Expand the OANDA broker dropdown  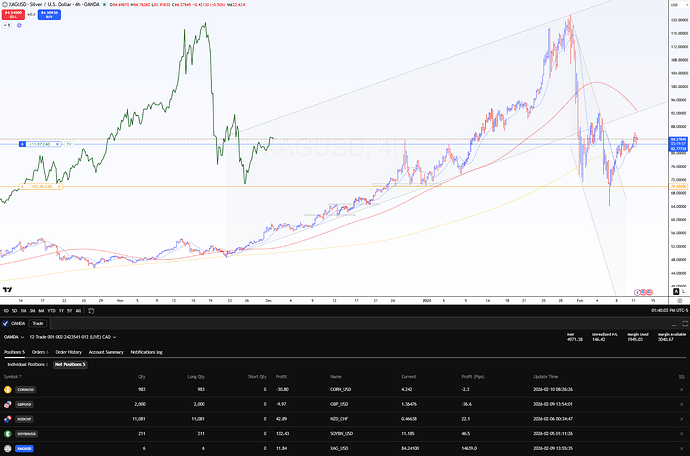pos(14,337)
